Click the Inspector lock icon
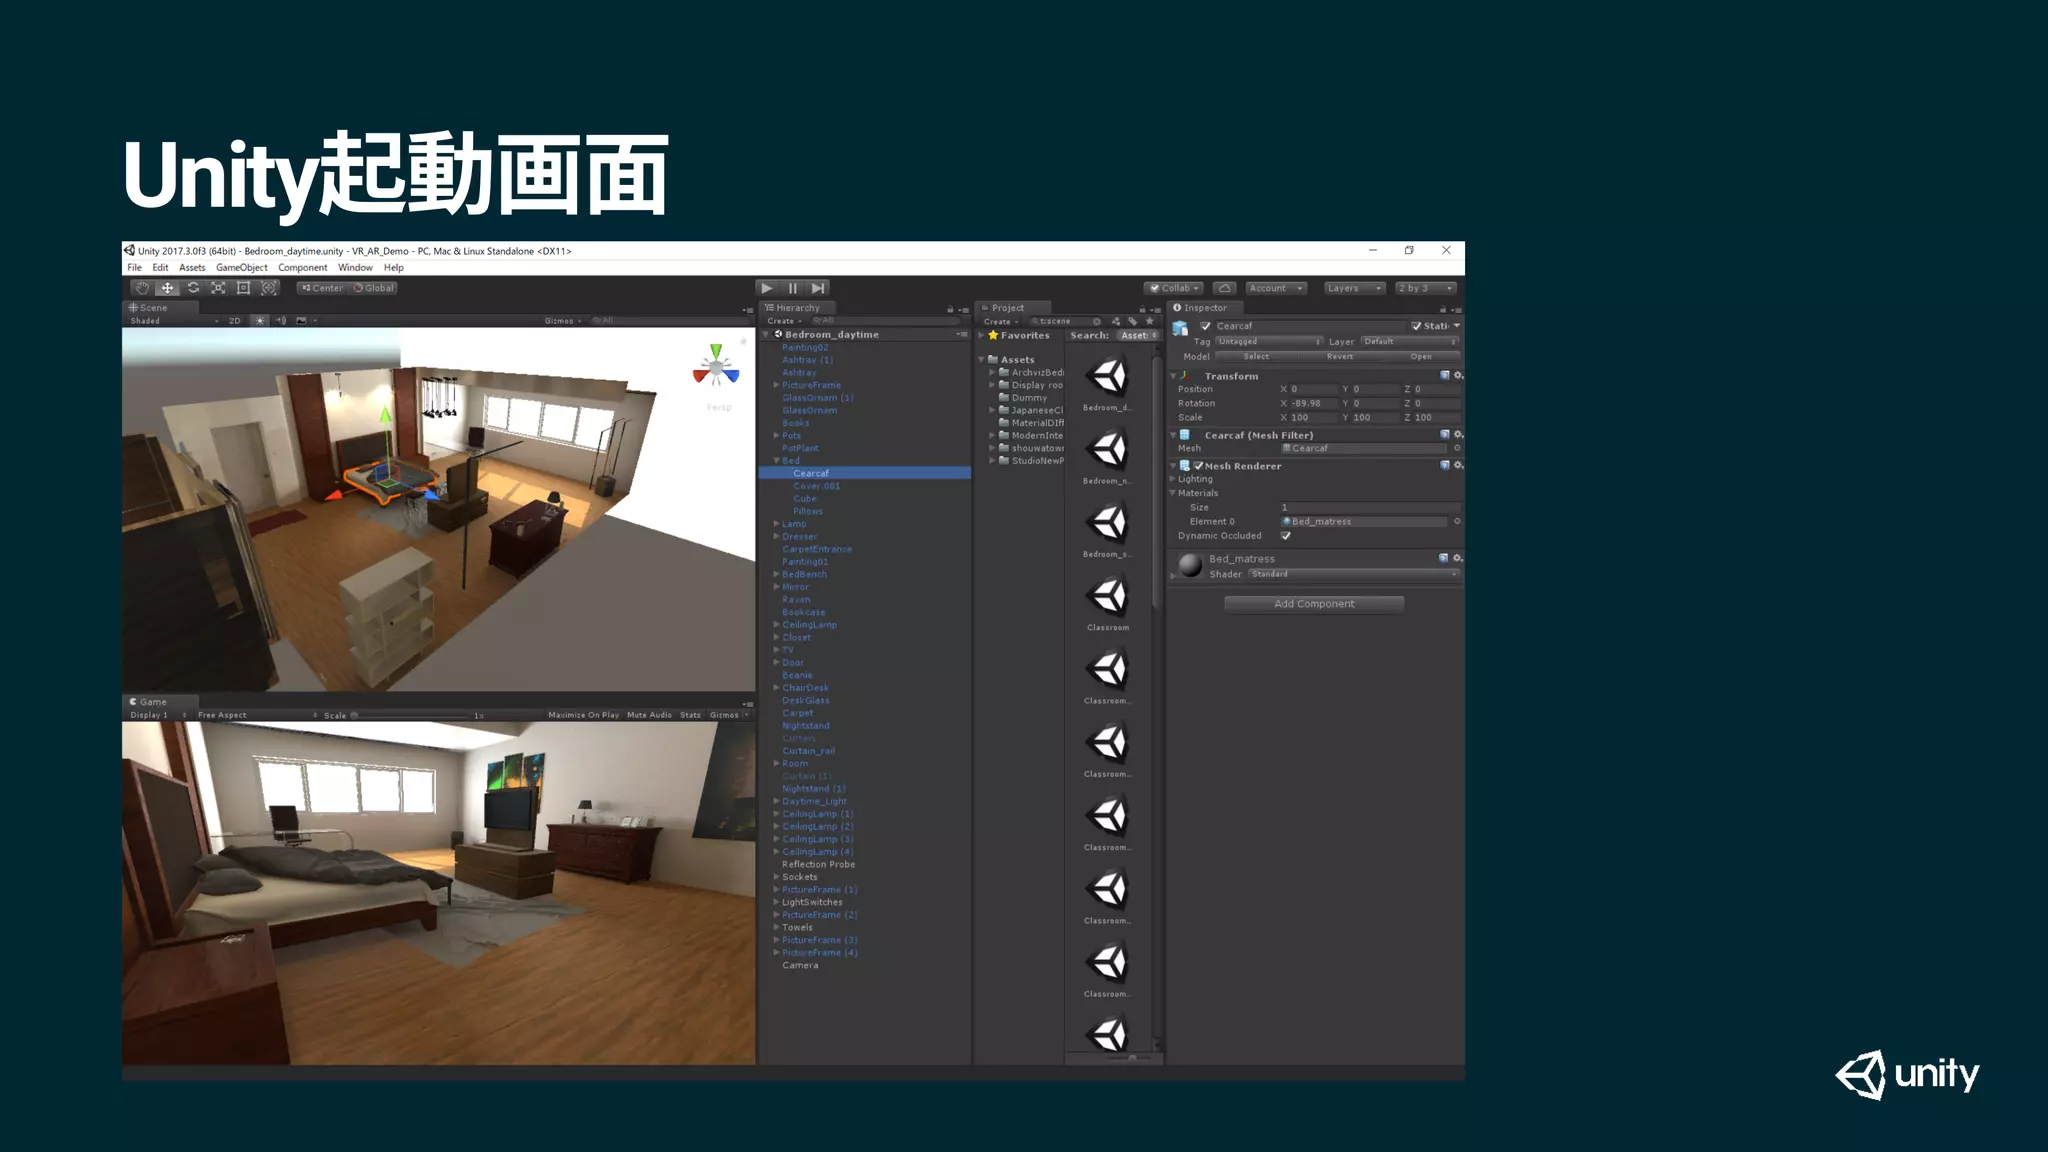Screen dimensions: 2048x1152 tap(1443, 309)
